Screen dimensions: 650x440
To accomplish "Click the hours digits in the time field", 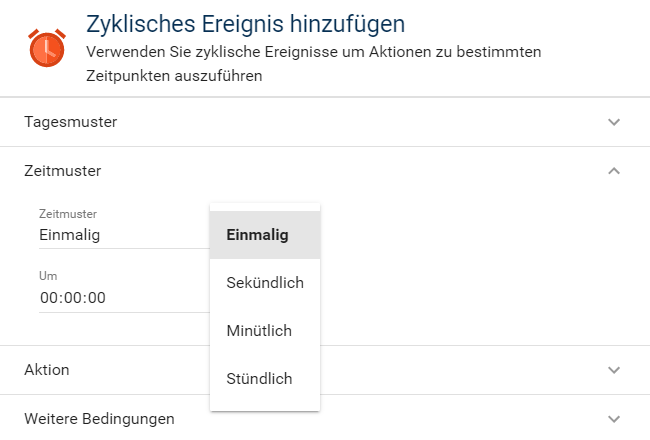I will (x=49, y=297).
